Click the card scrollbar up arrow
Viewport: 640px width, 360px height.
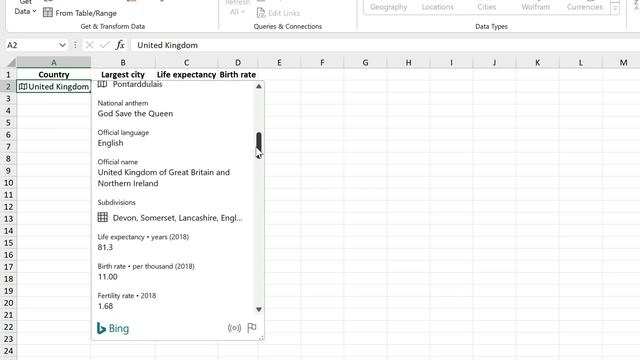pos(259,86)
